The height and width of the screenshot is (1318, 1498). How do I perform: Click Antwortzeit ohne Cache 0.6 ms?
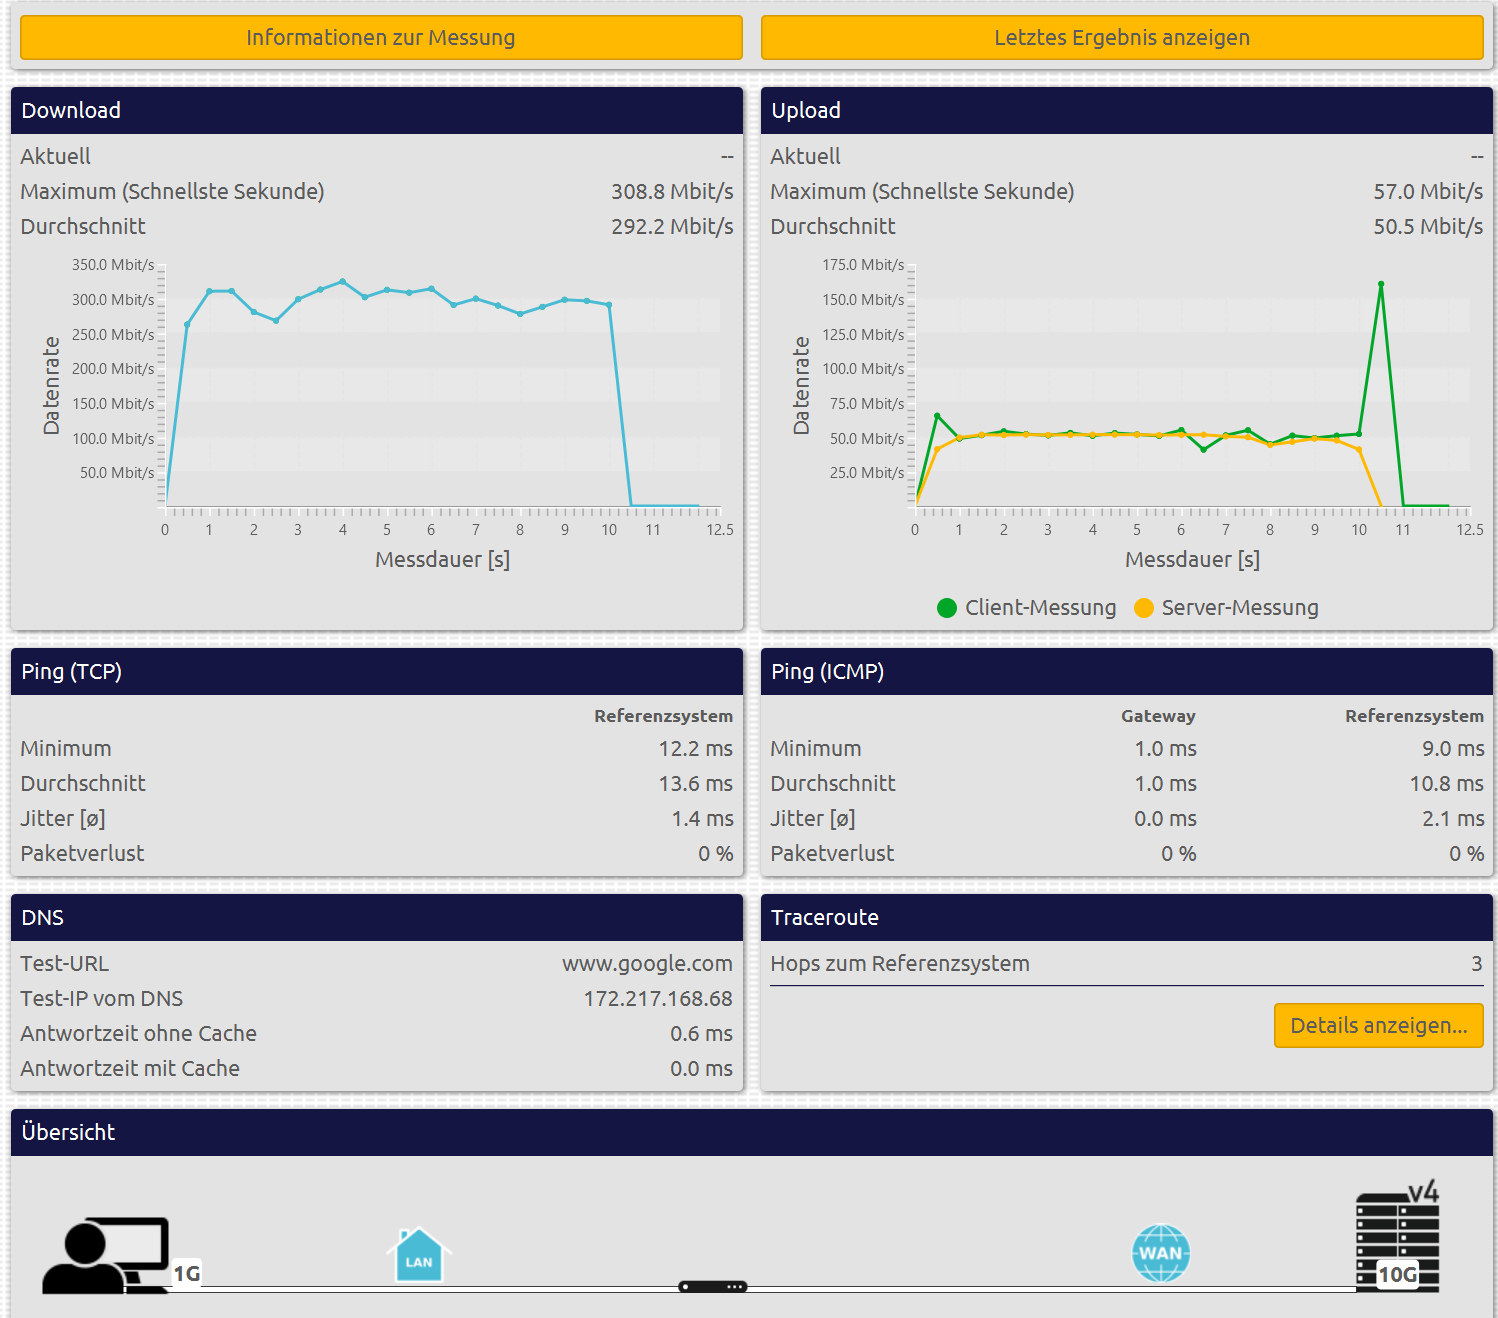pyautogui.click(x=701, y=1034)
